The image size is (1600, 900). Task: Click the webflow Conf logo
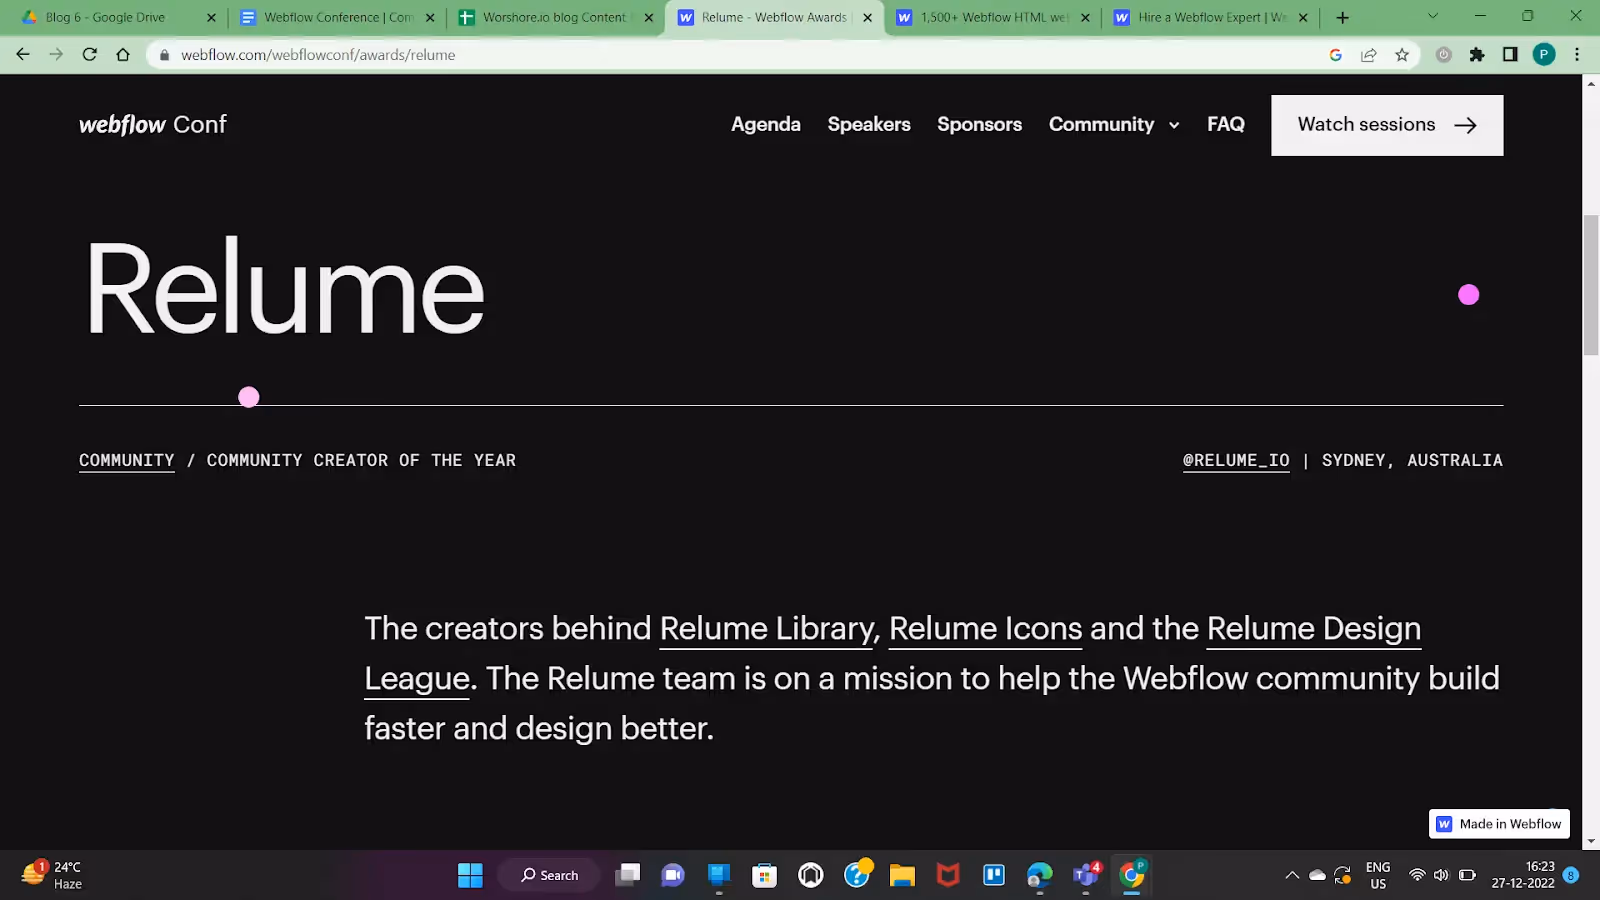[153, 125]
